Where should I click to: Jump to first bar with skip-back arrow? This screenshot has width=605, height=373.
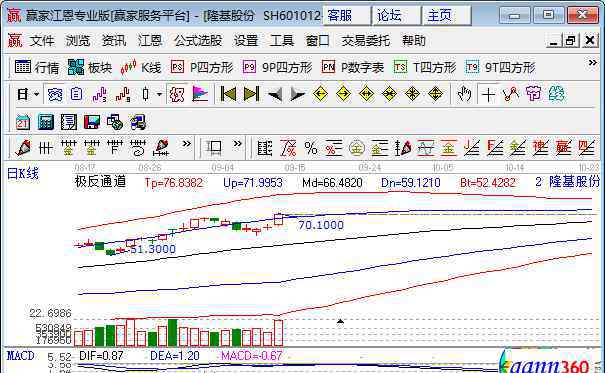tap(228, 94)
